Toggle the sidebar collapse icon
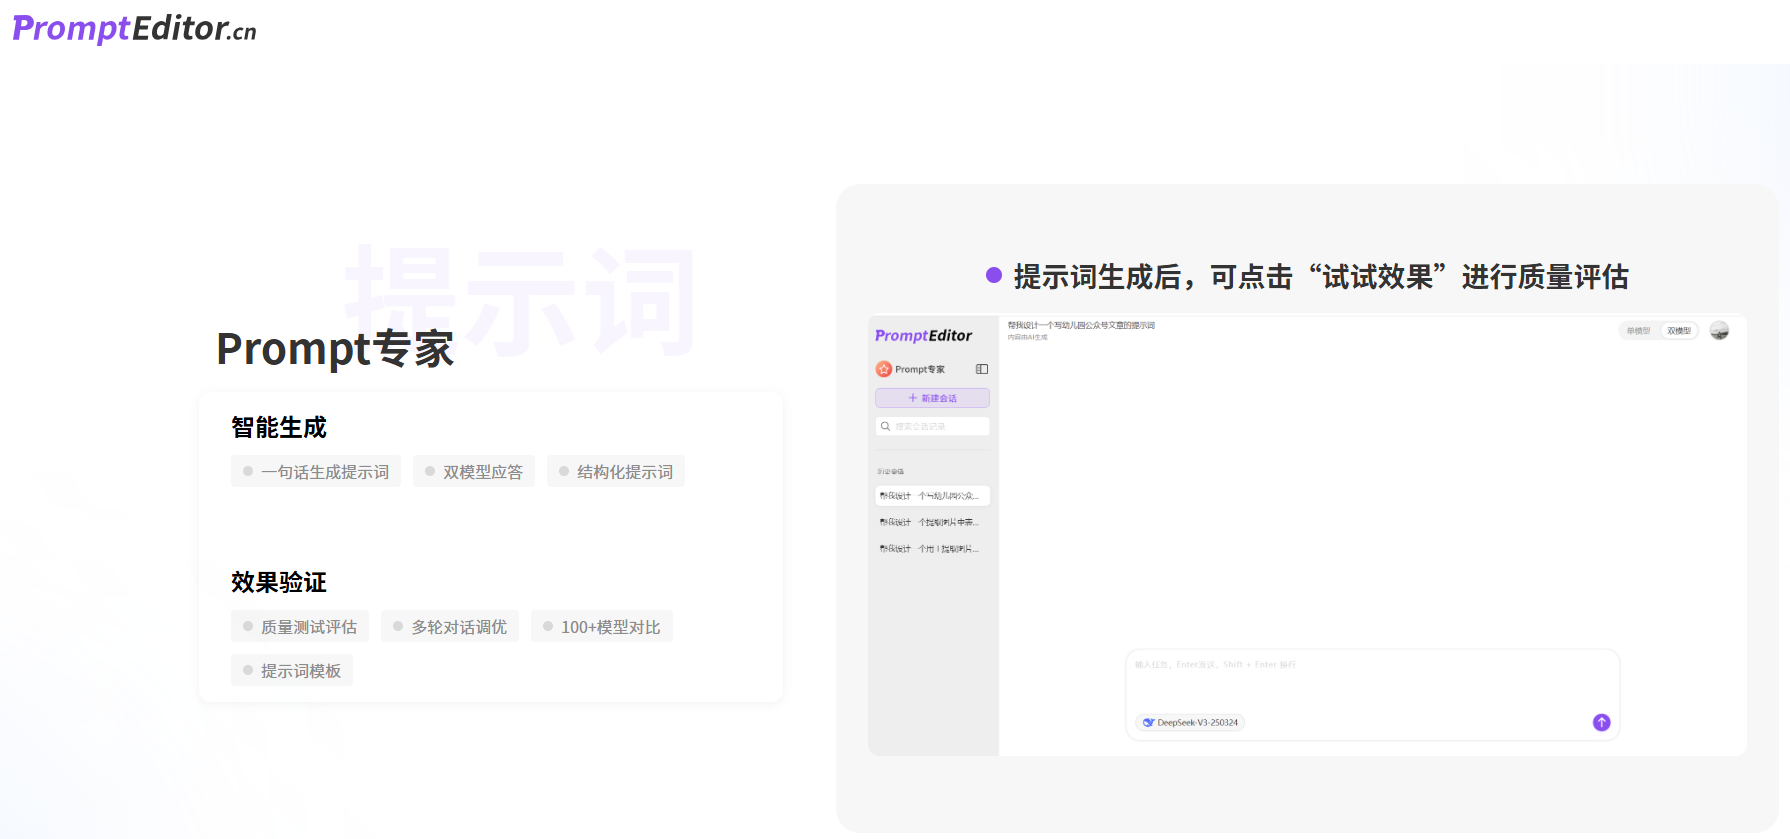The height and width of the screenshot is (839, 1790). (982, 369)
